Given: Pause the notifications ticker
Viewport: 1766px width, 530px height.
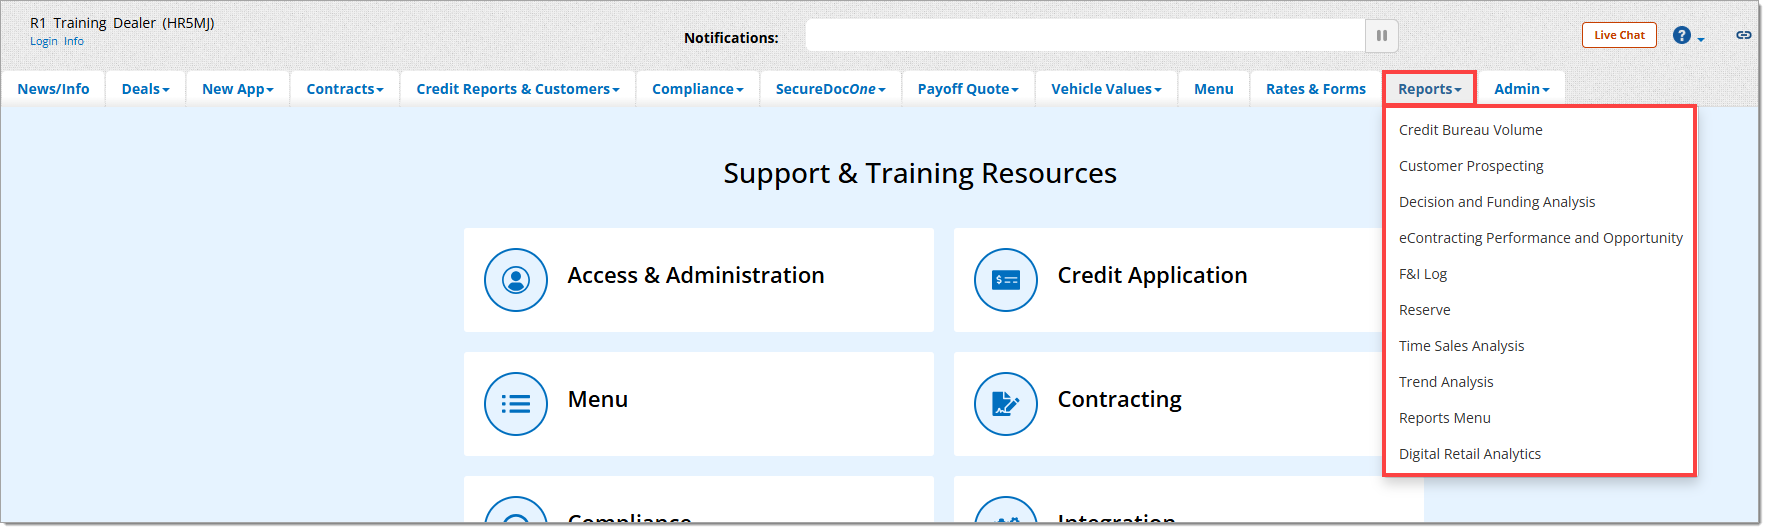Looking at the screenshot, I should click(1381, 36).
